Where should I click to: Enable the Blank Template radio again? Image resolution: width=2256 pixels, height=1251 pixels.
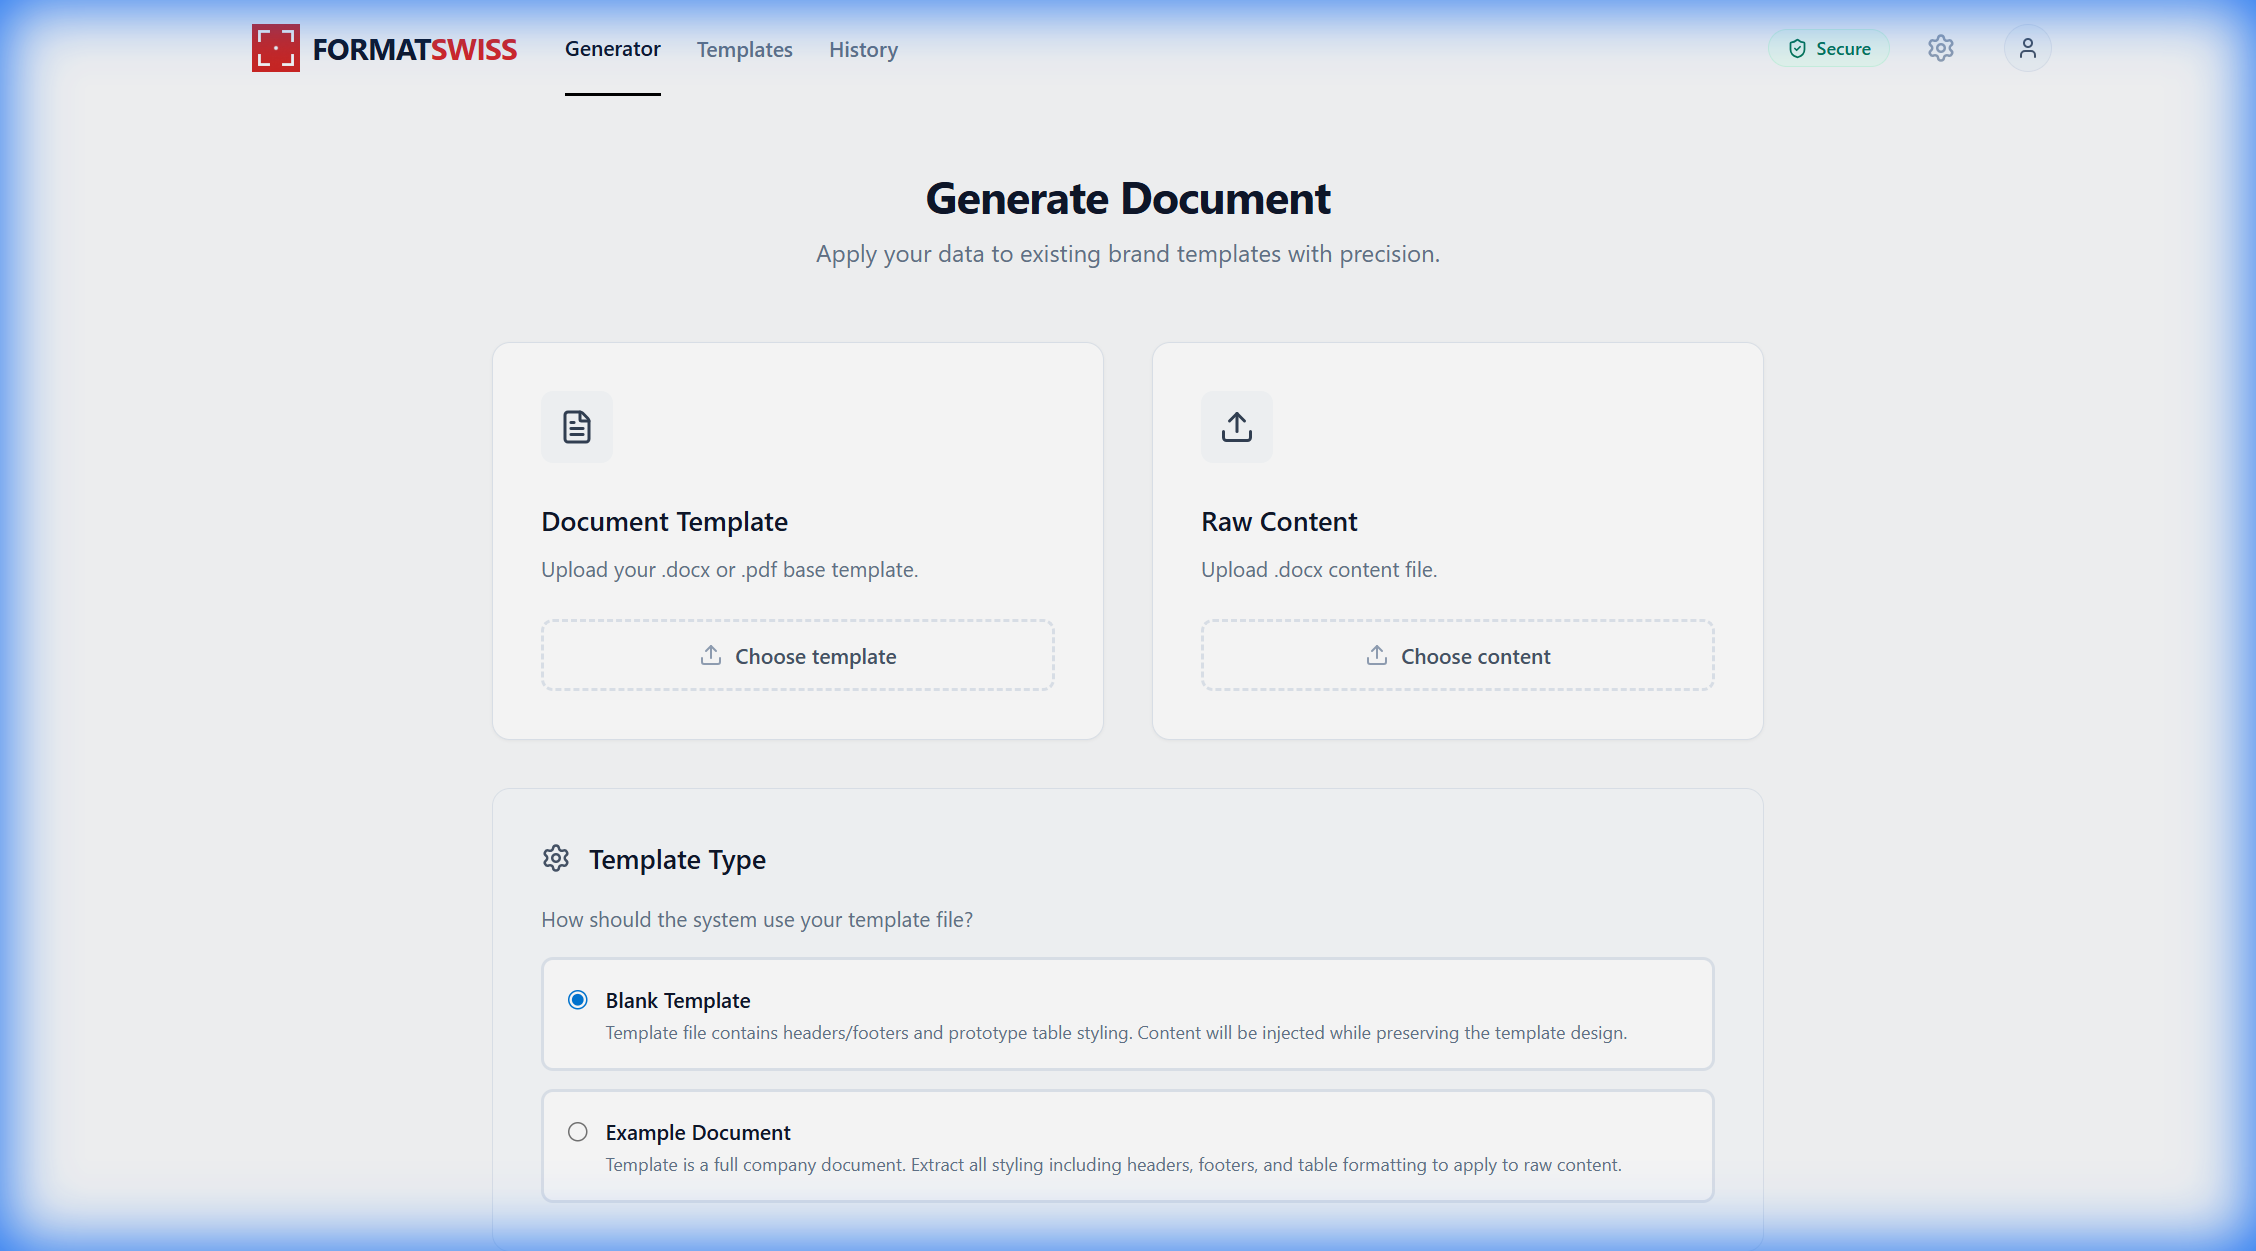[577, 999]
